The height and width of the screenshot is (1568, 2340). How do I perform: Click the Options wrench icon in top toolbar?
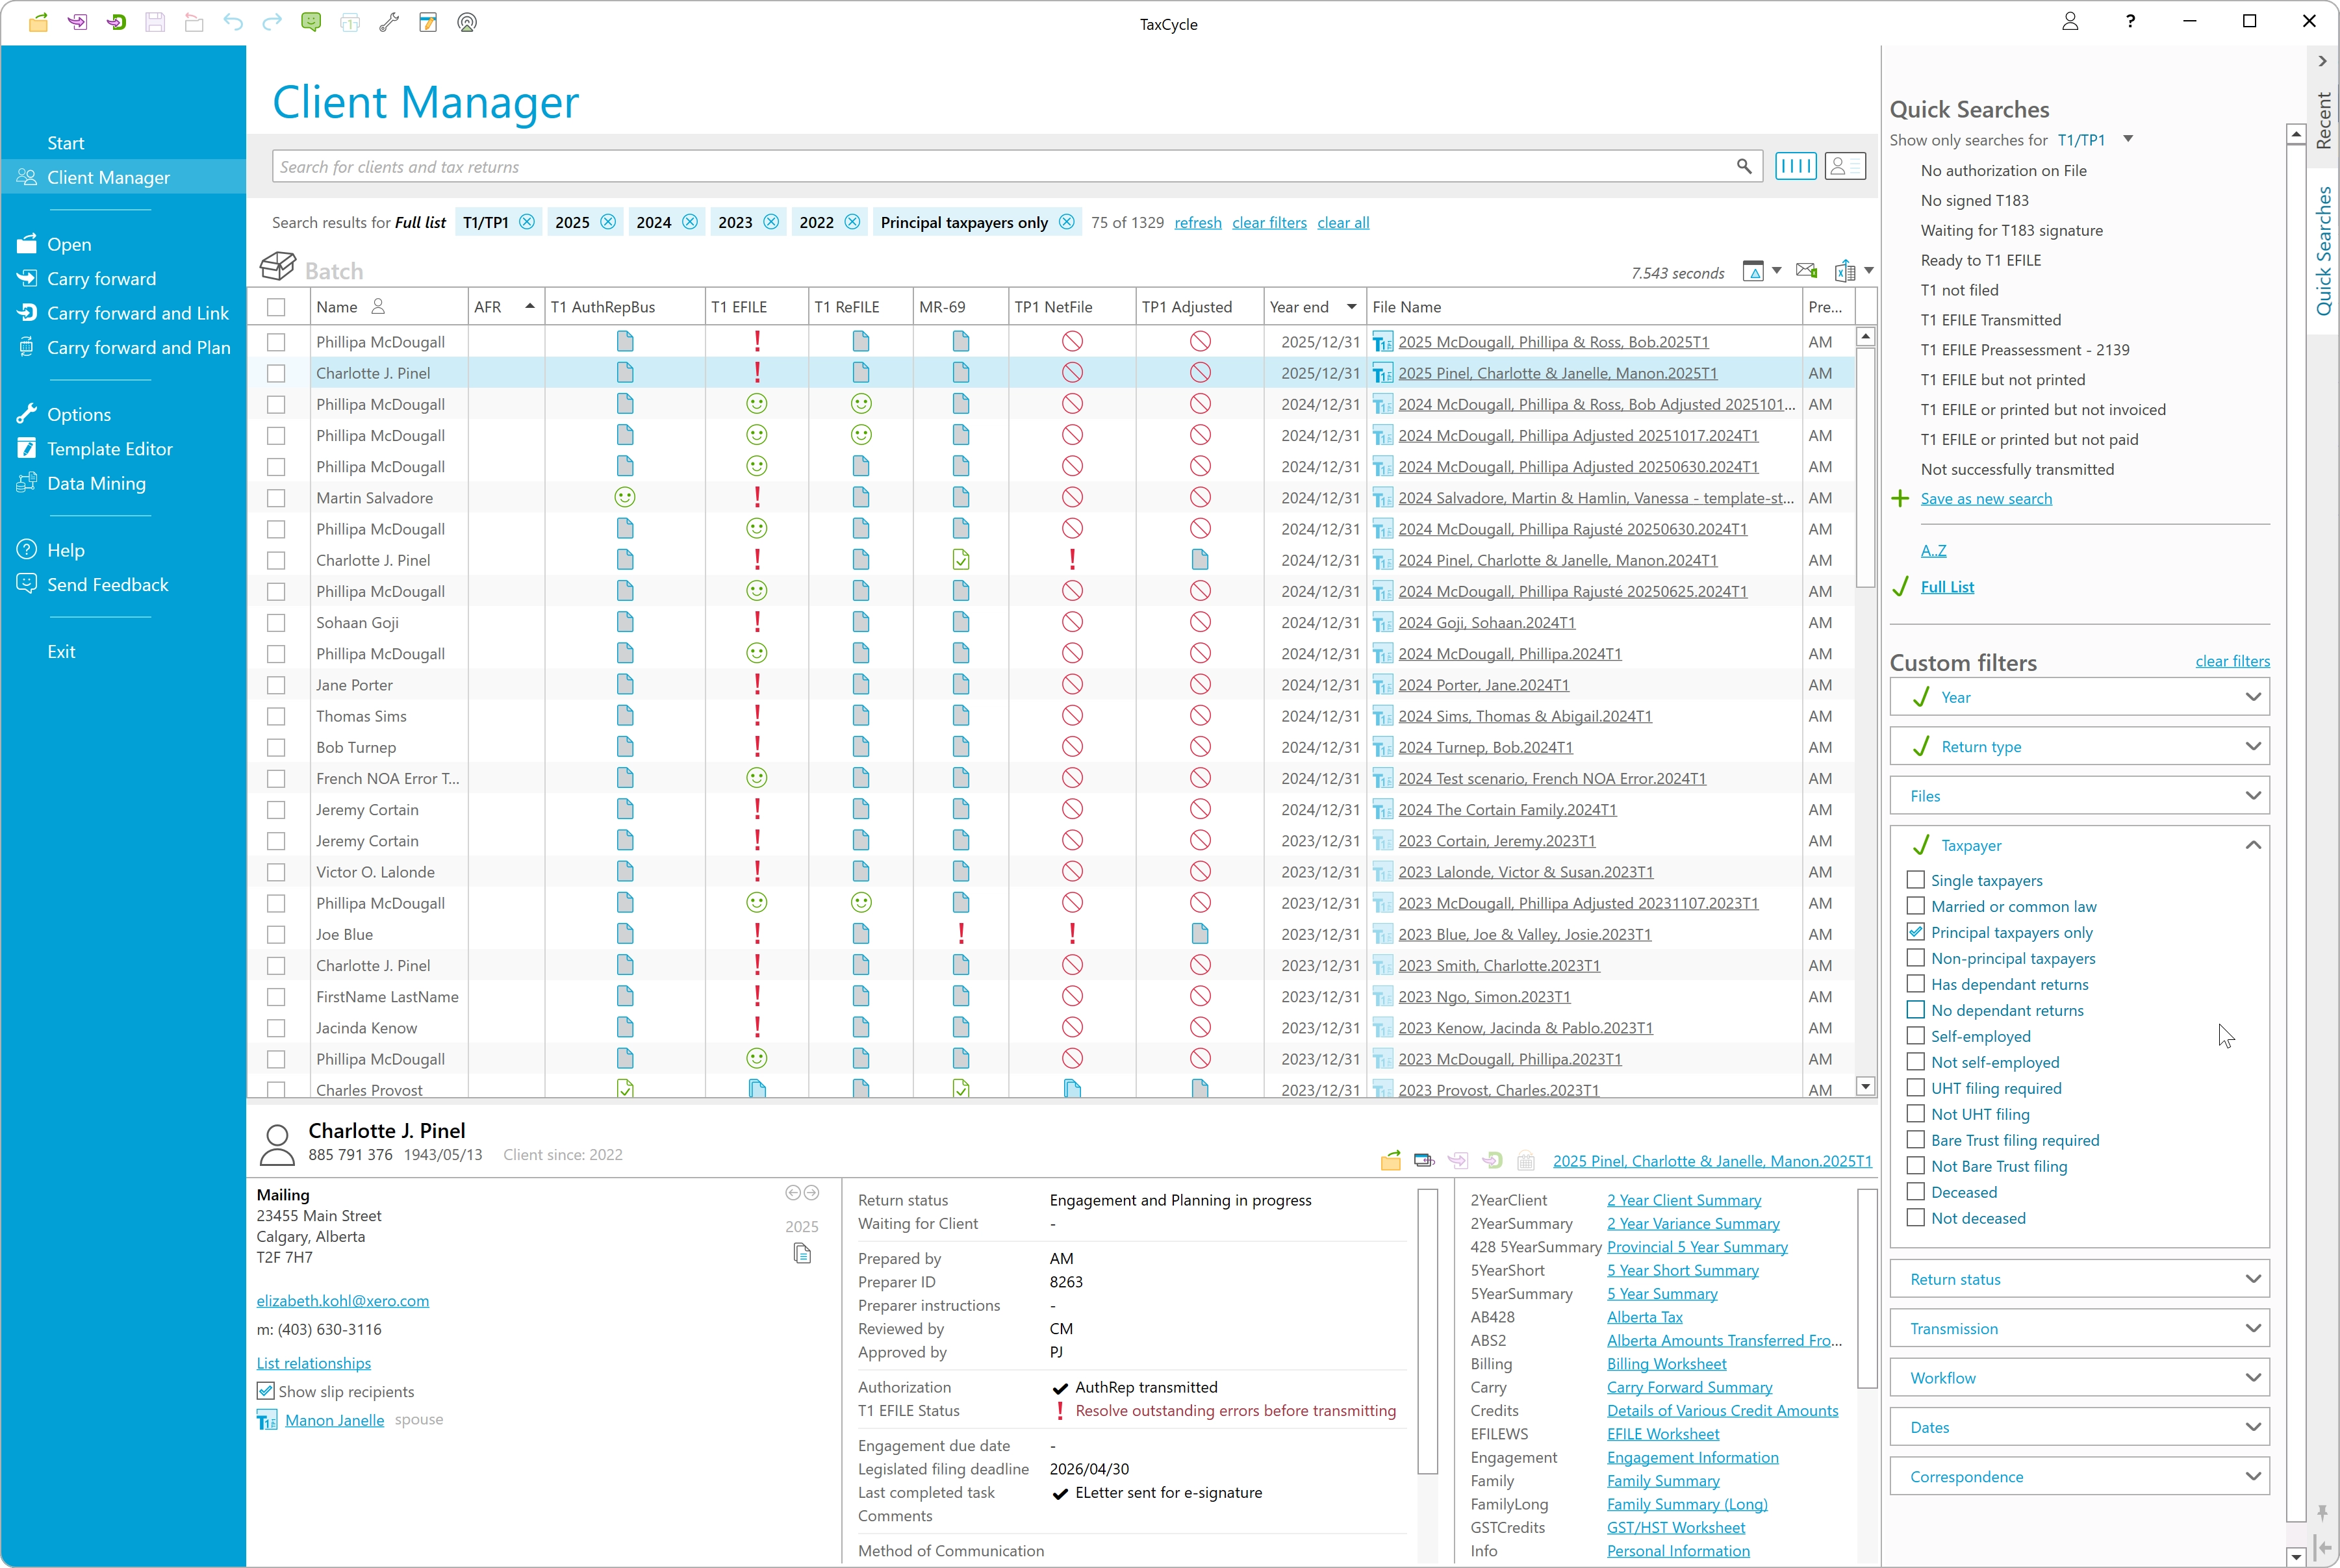(x=389, y=22)
